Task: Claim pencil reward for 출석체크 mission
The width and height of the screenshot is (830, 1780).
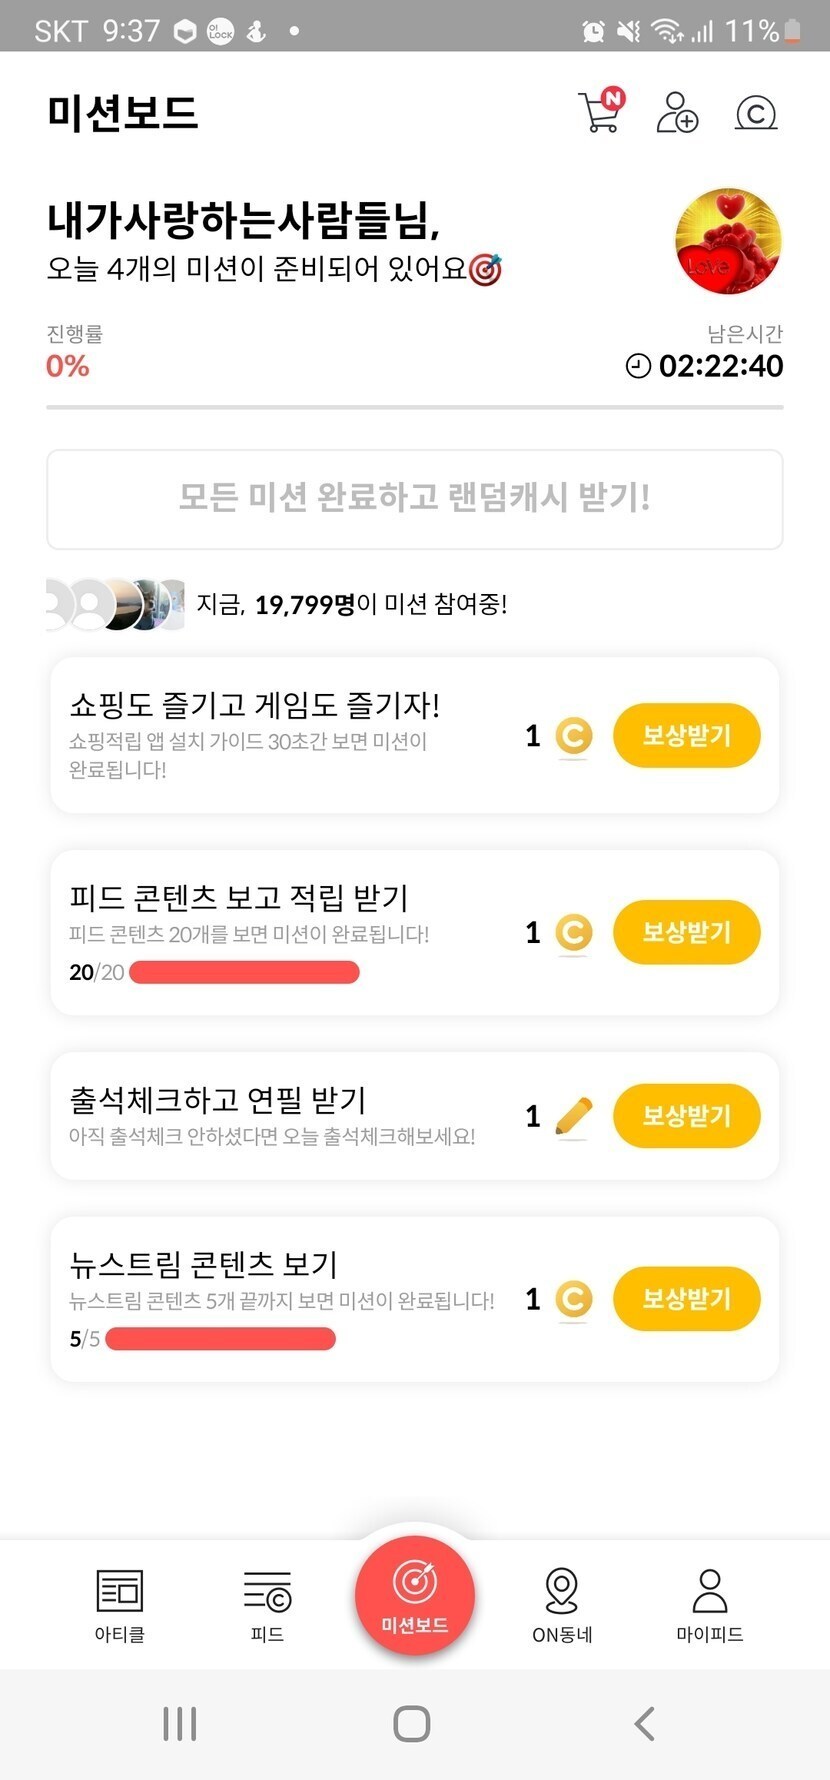Action: (686, 1116)
